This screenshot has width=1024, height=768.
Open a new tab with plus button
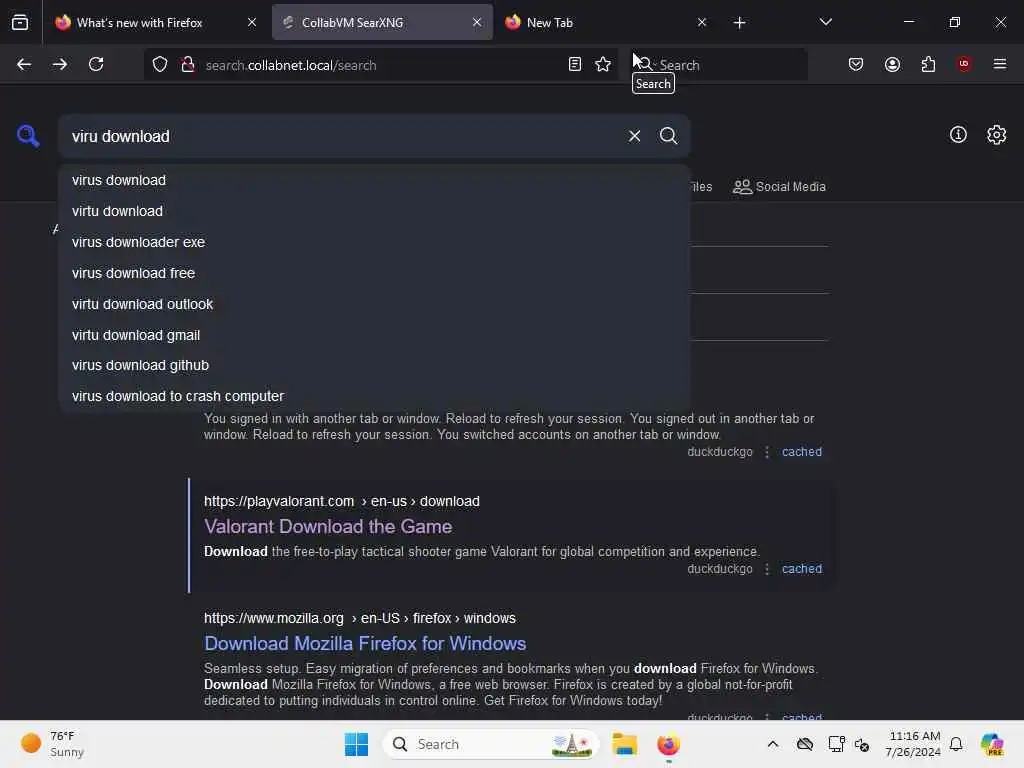[739, 22]
